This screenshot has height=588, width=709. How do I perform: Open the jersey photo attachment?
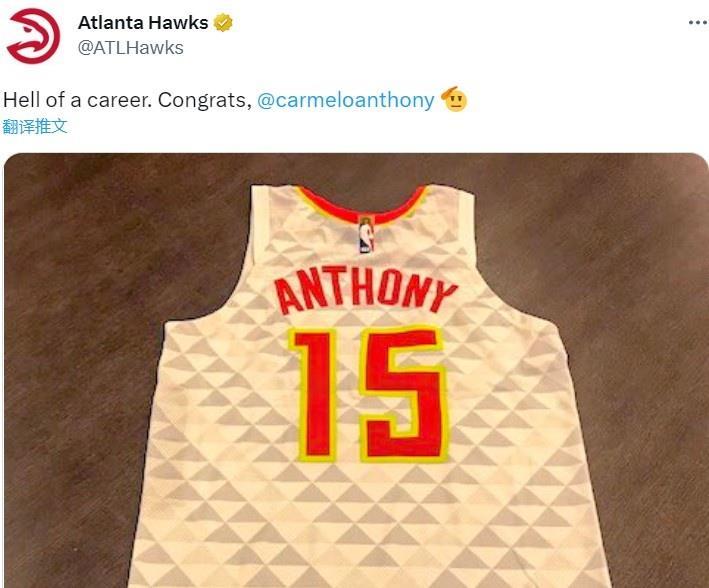click(356, 370)
